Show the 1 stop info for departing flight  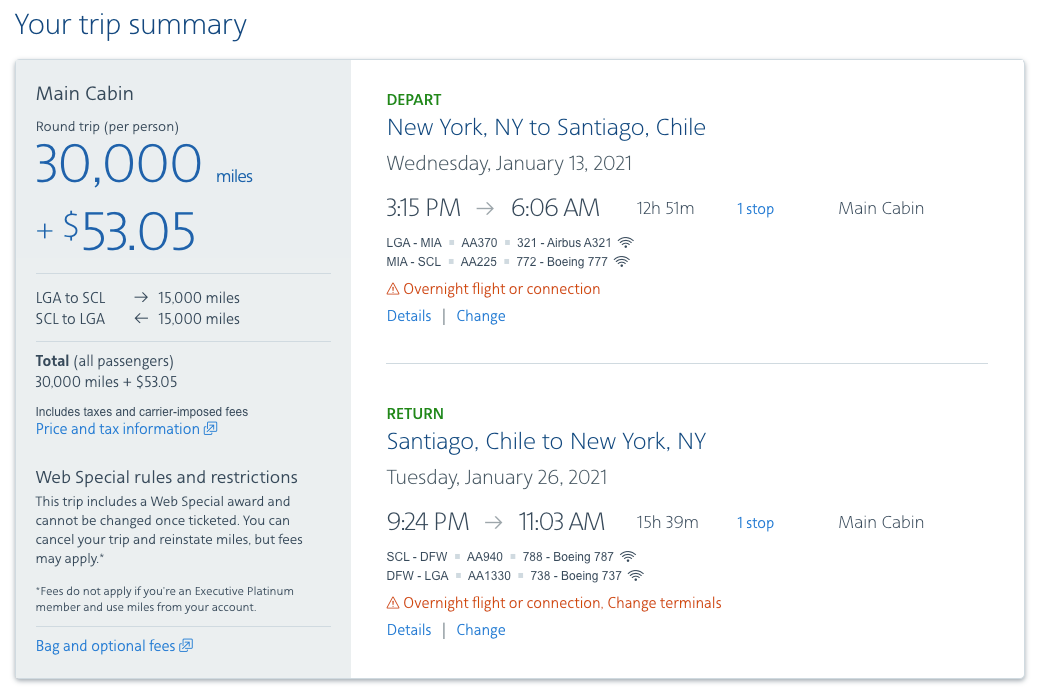click(755, 209)
